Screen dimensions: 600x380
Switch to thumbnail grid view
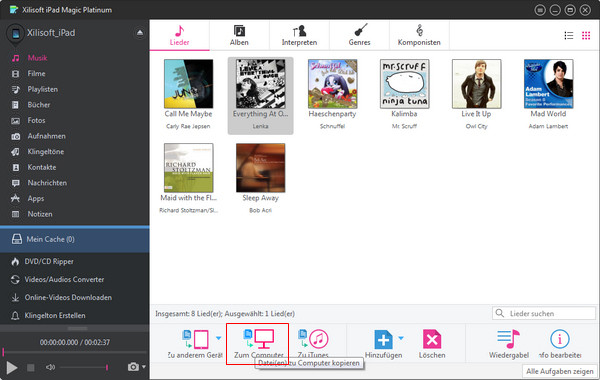pos(586,36)
